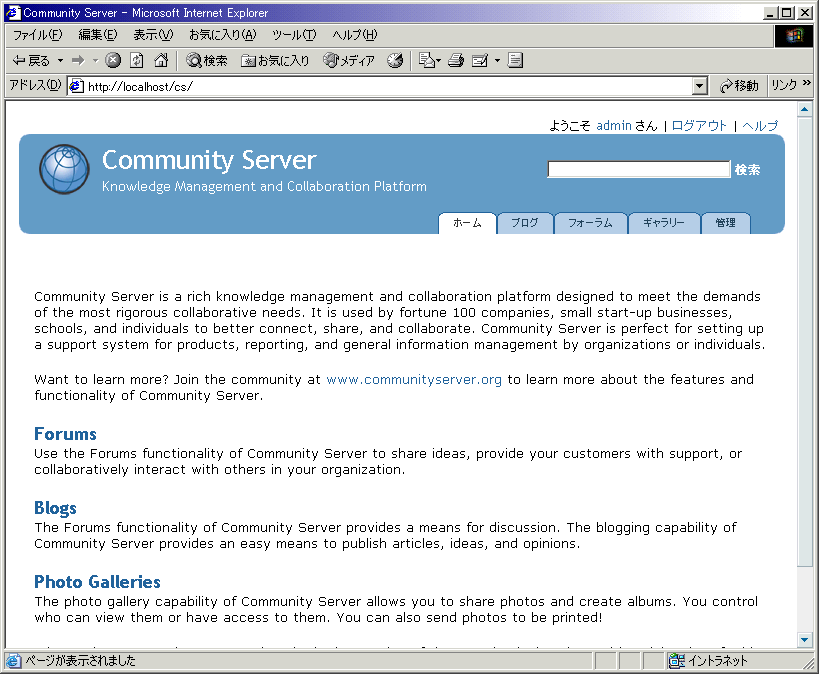Select the ホーム tab
Screen dimensions: 819x674
[467, 223]
